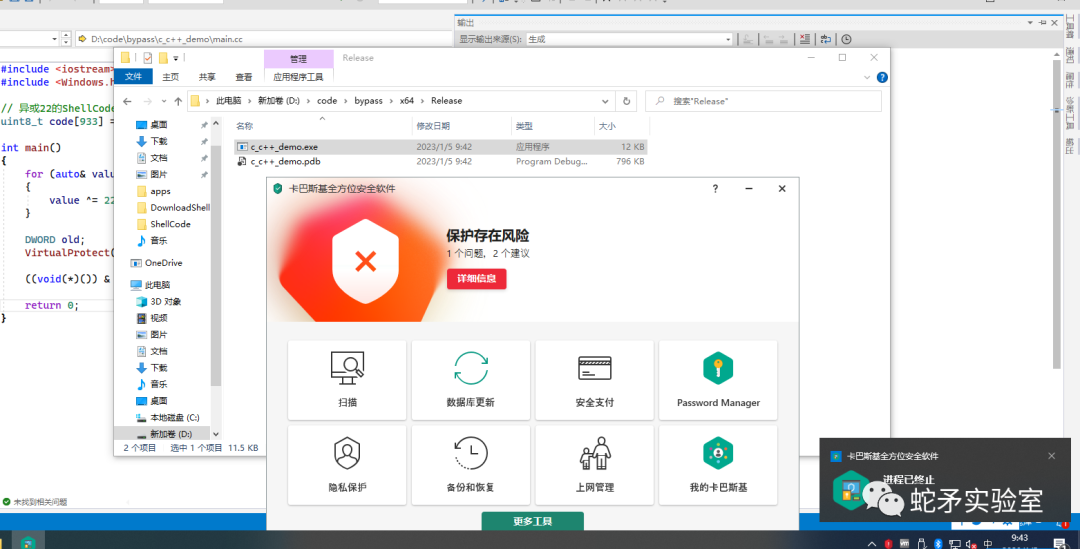Toggle auto-hide pin on the 输出 panel
This screenshot has width=1080, height=549.
click(1042, 23)
